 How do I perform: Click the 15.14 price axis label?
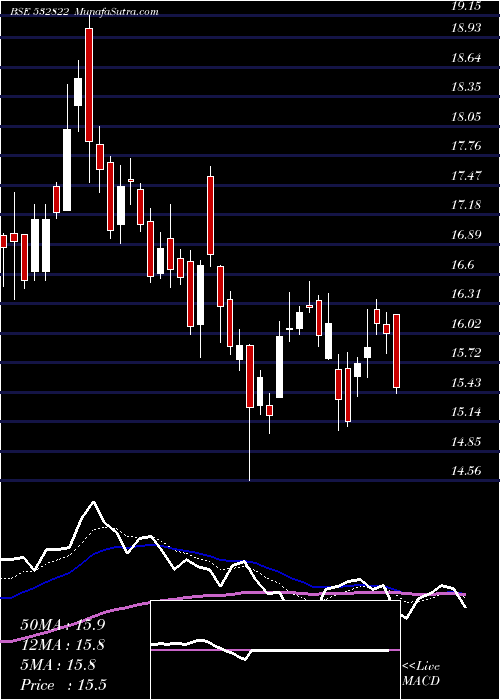467,412
